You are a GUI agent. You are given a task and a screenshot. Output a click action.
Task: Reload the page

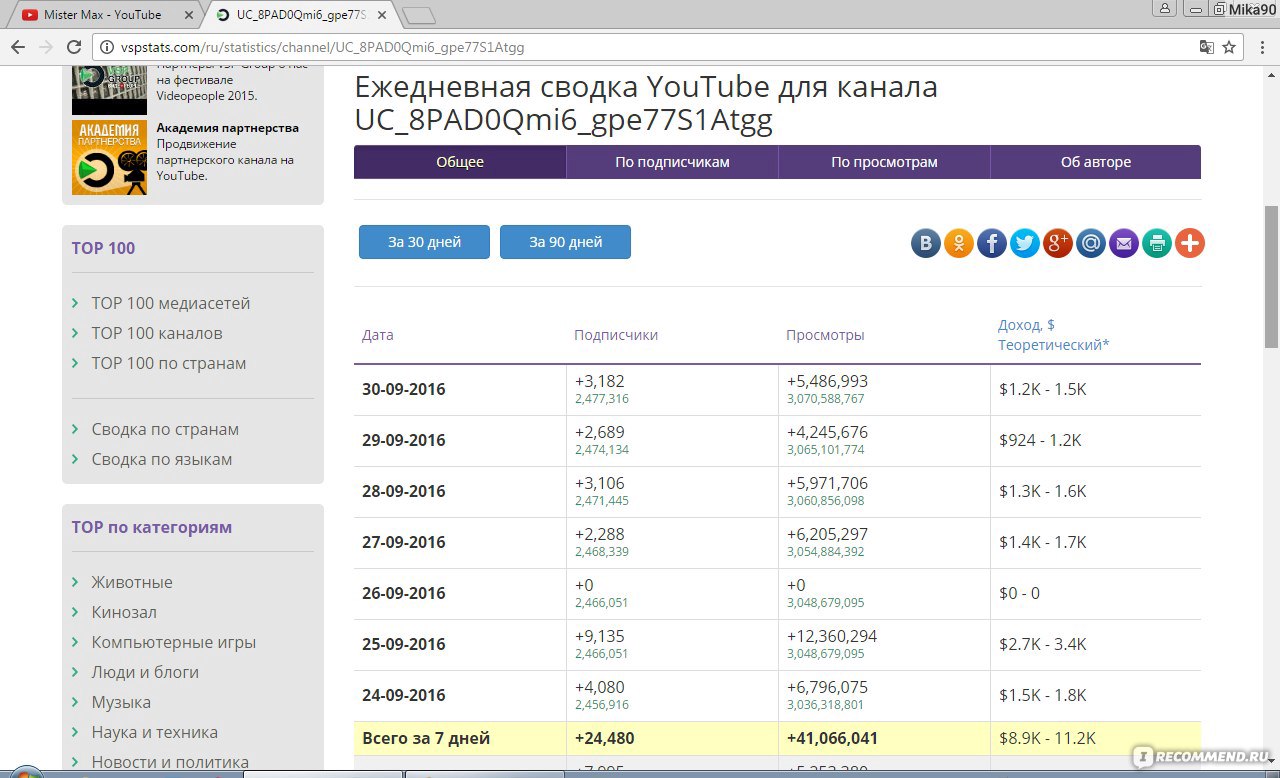[74, 47]
